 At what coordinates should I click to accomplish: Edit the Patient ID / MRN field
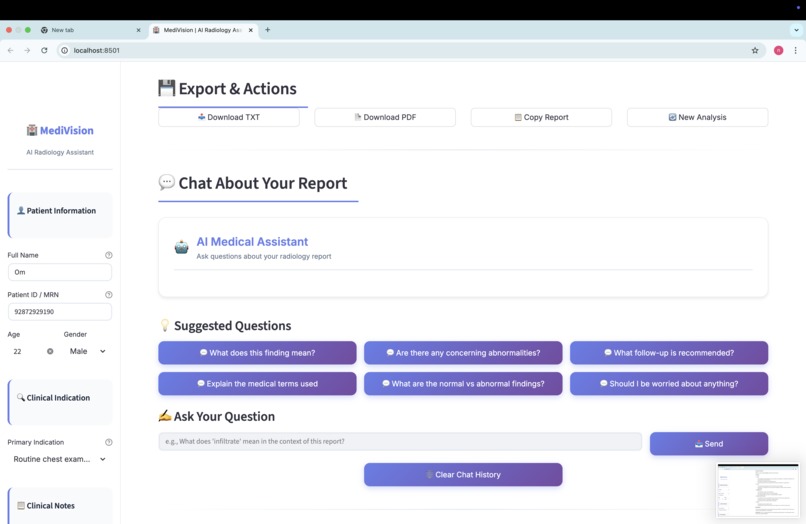60,312
